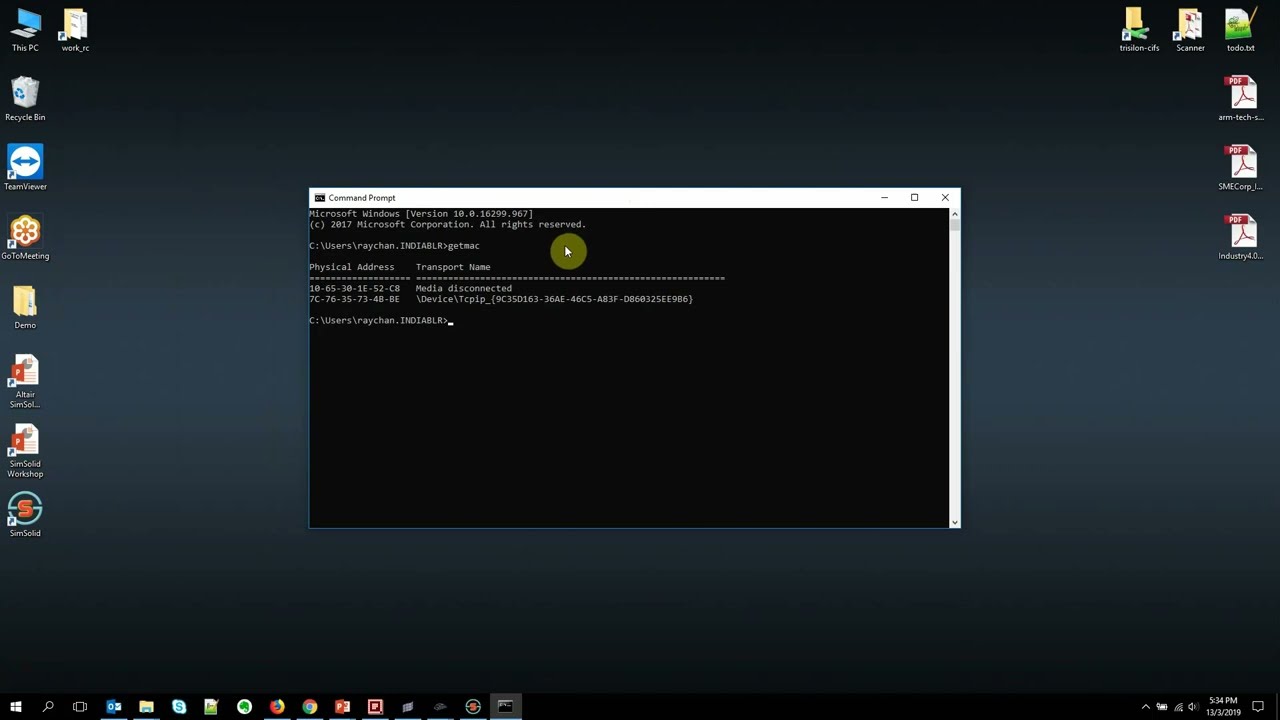Click the Microsoft Windows version line
Image resolution: width=1280 pixels, height=720 pixels.
point(421,214)
